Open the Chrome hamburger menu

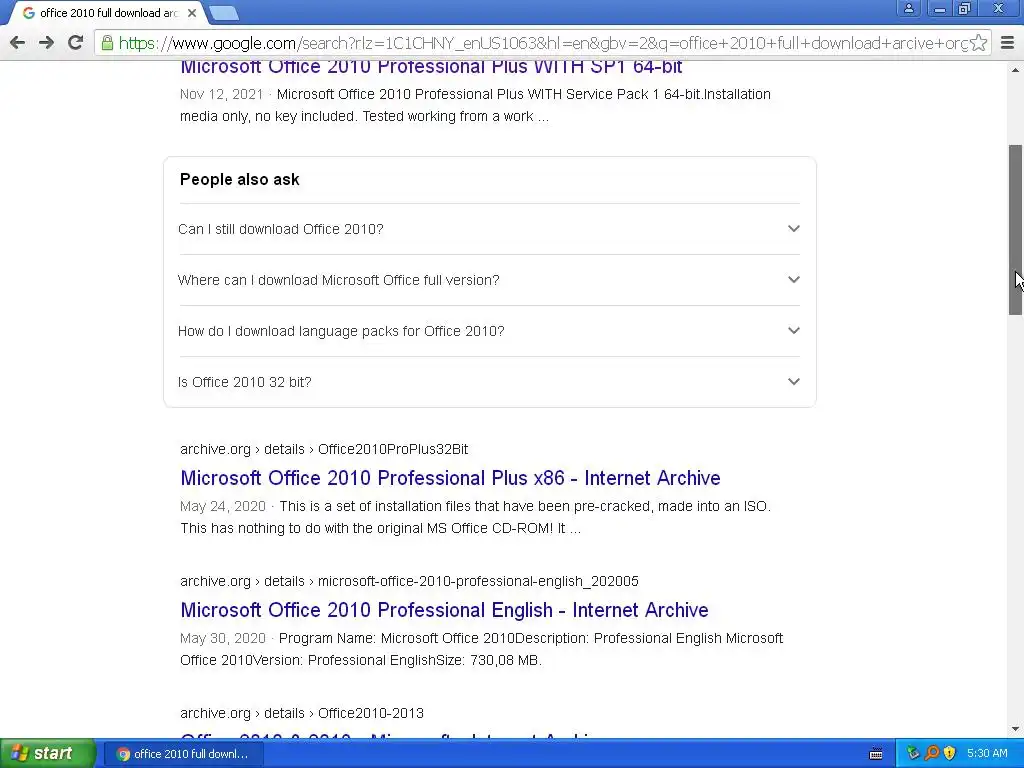click(x=1008, y=43)
